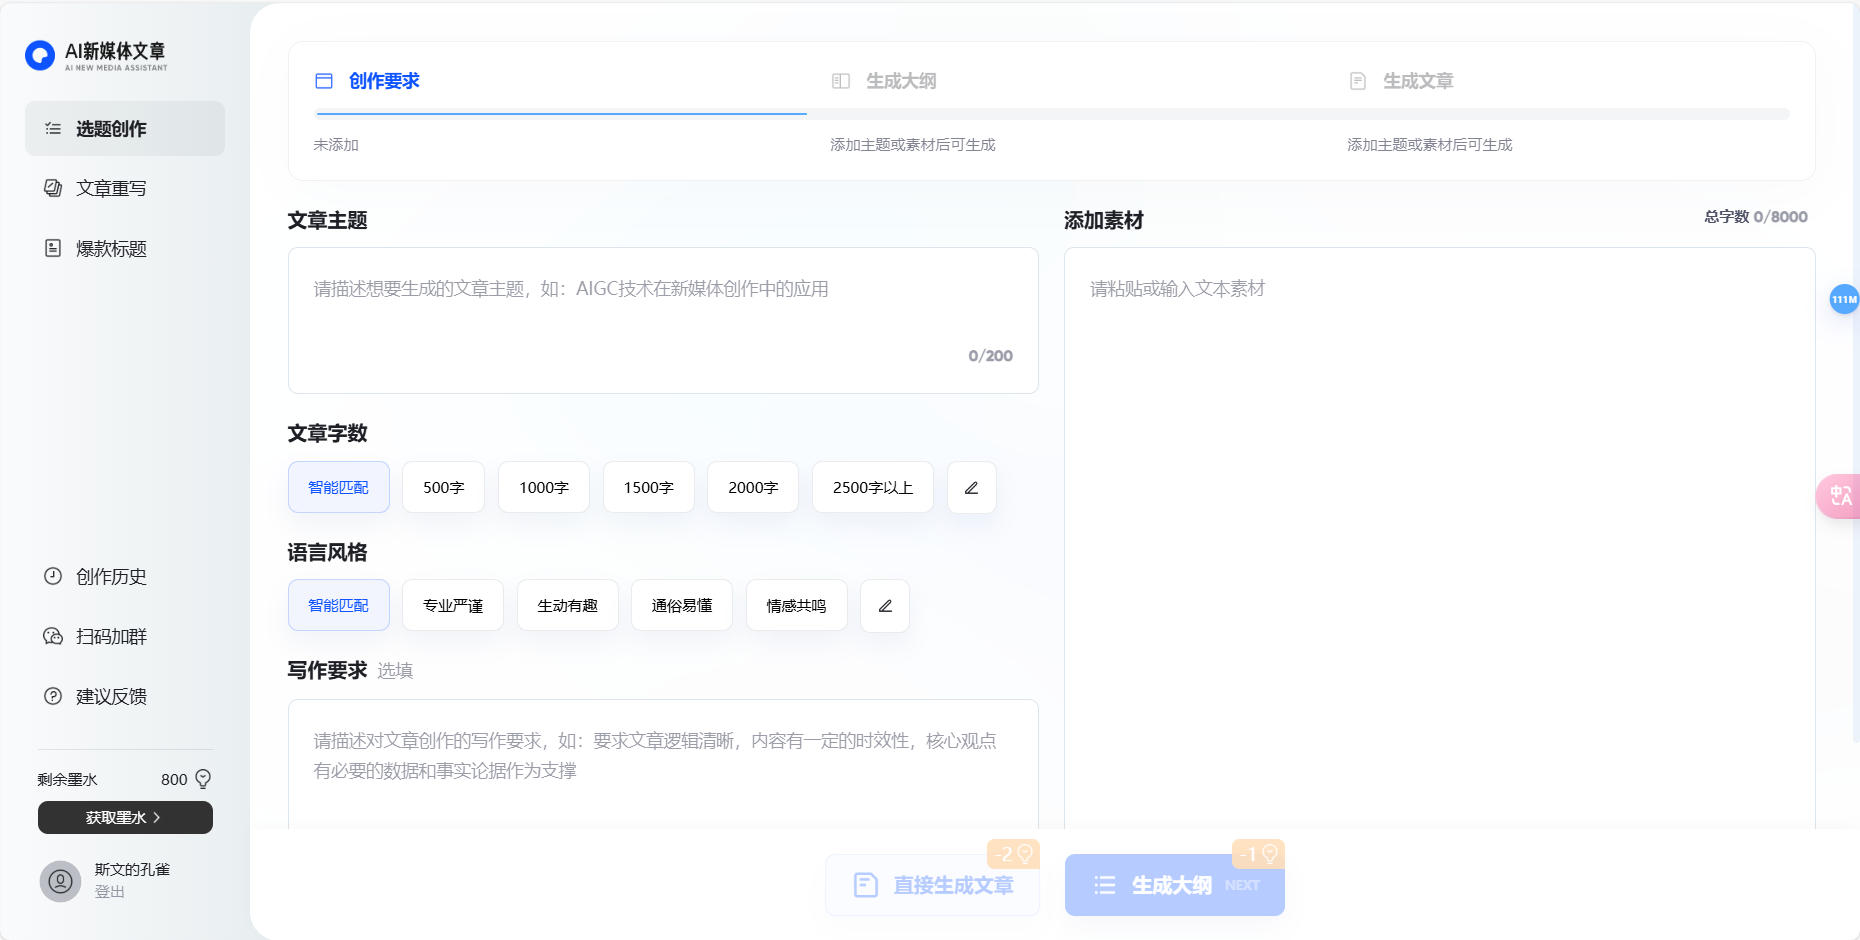Click the 文章主题 input field
The height and width of the screenshot is (940, 1860).
click(663, 320)
